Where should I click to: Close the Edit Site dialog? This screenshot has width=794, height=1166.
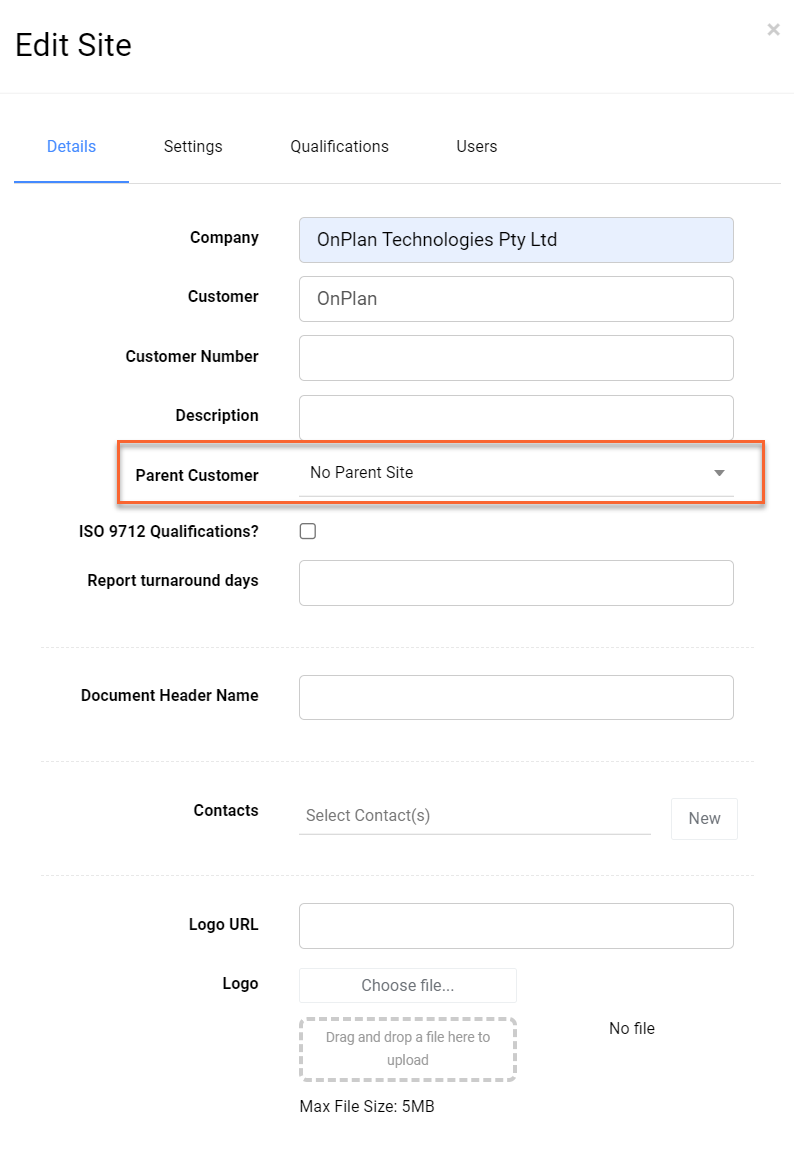[x=773, y=30]
